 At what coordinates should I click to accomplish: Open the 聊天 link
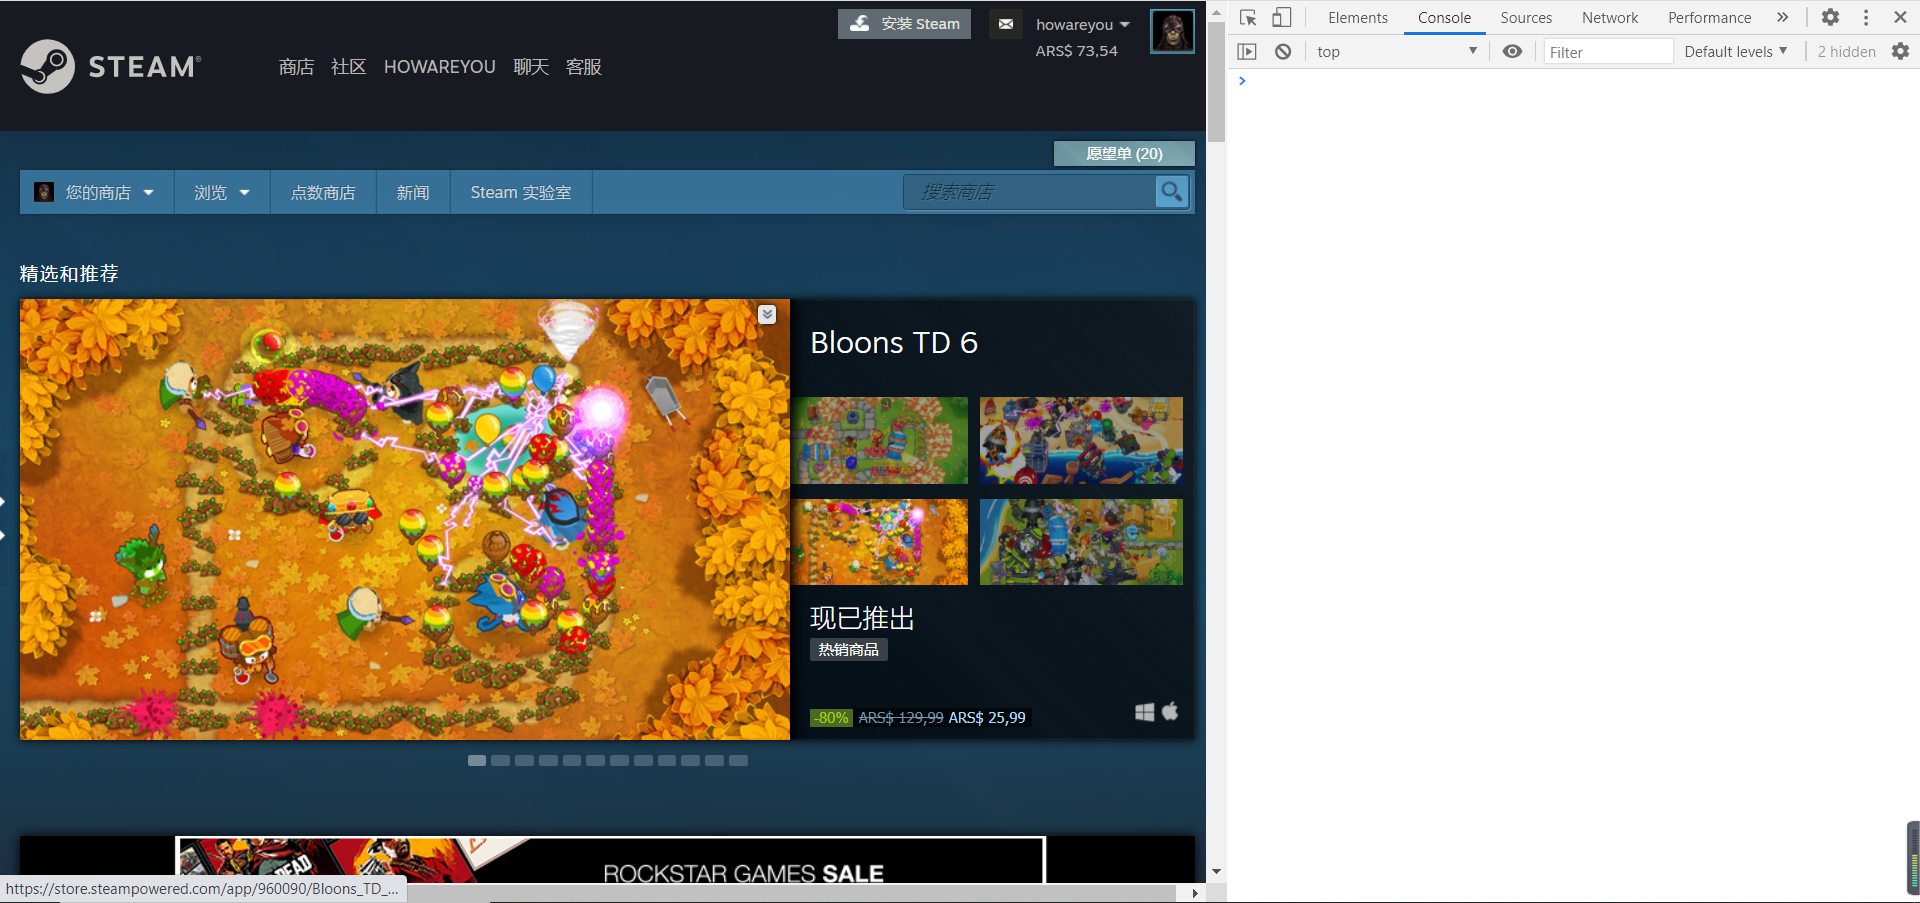pos(531,66)
